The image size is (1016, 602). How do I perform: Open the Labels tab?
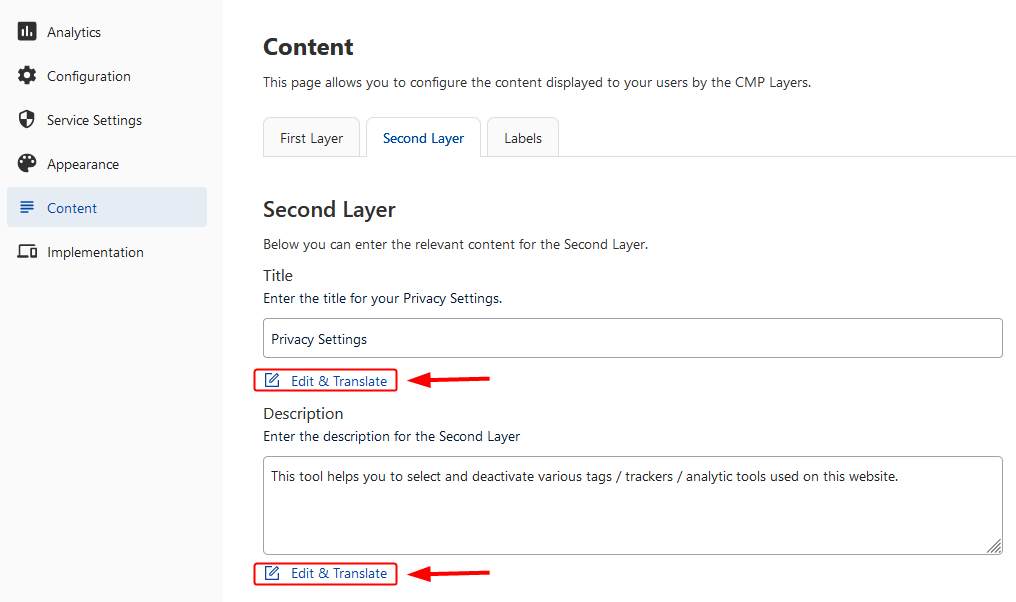click(522, 137)
